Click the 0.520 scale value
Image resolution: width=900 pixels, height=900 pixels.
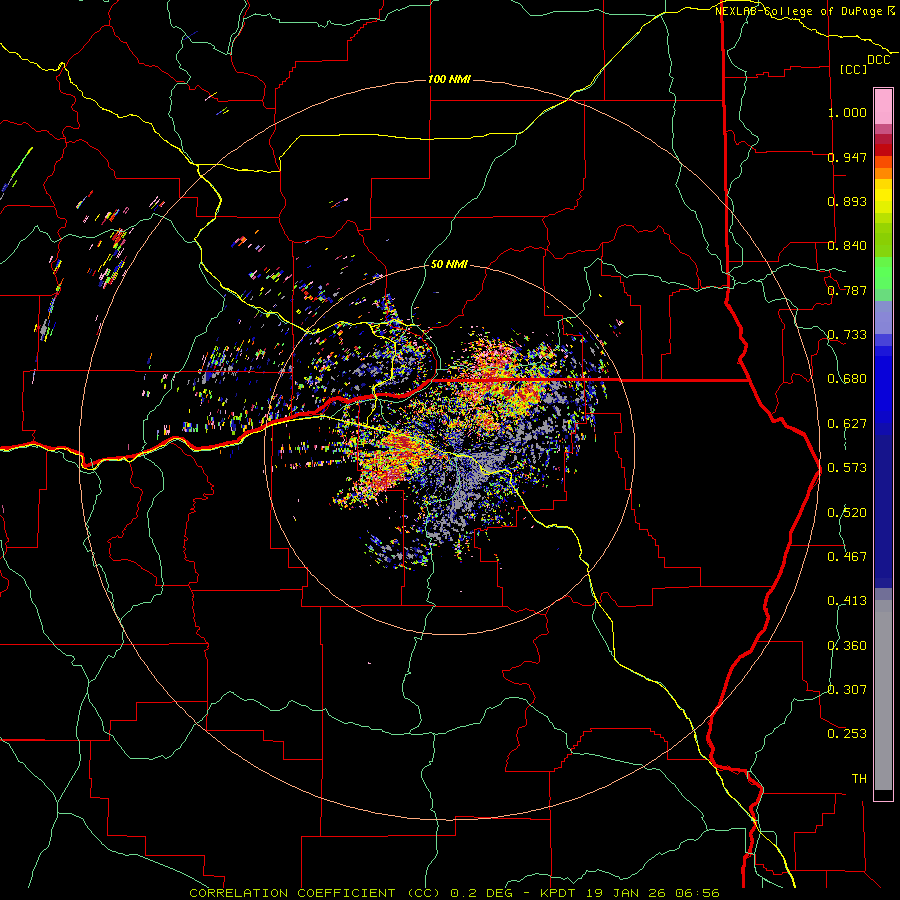pyautogui.click(x=847, y=513)
